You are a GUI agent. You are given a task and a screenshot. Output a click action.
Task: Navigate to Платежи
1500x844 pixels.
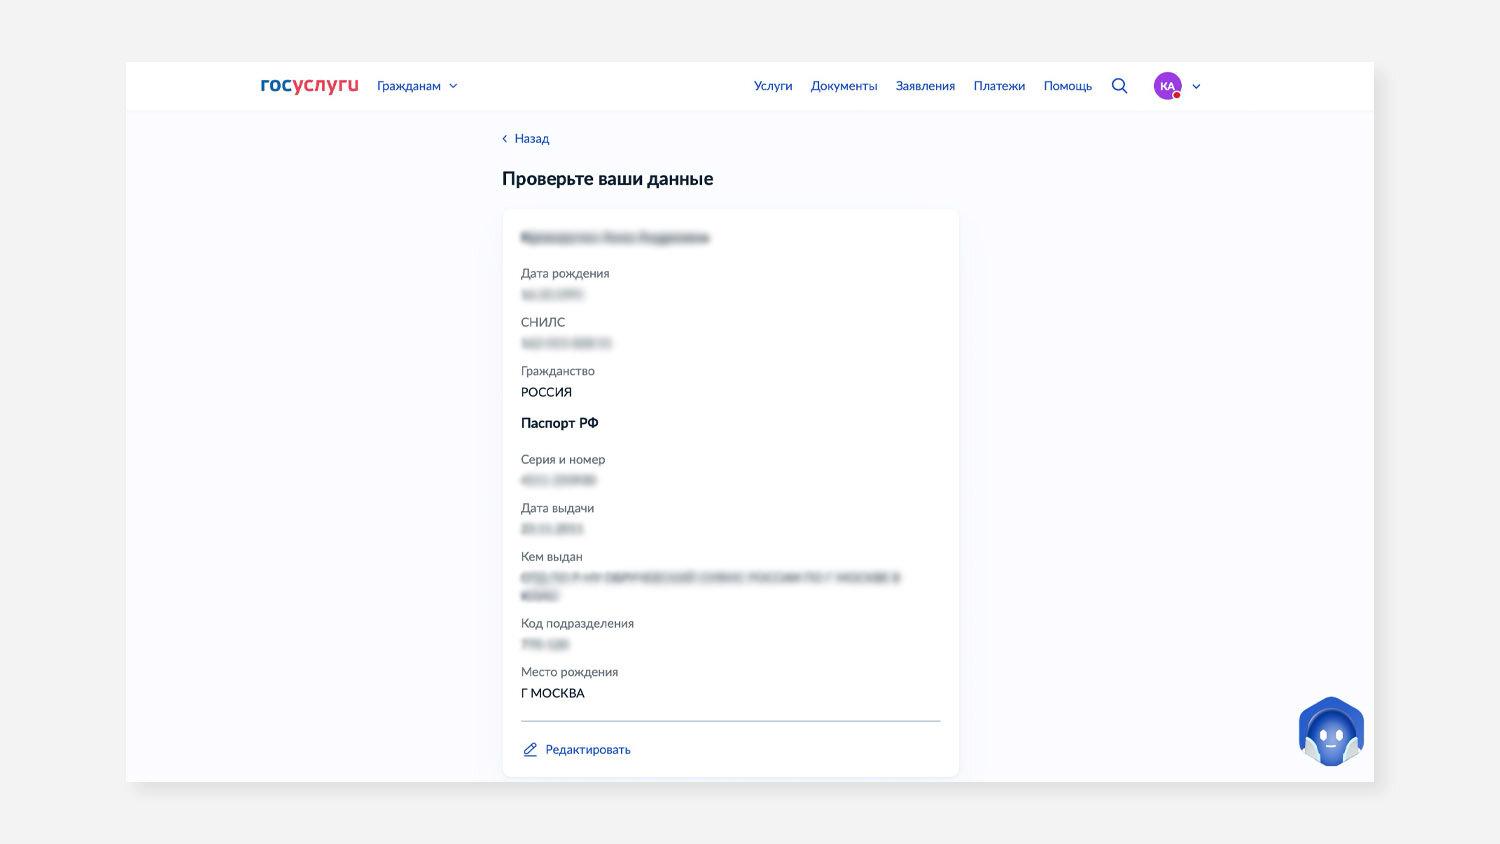999,86
